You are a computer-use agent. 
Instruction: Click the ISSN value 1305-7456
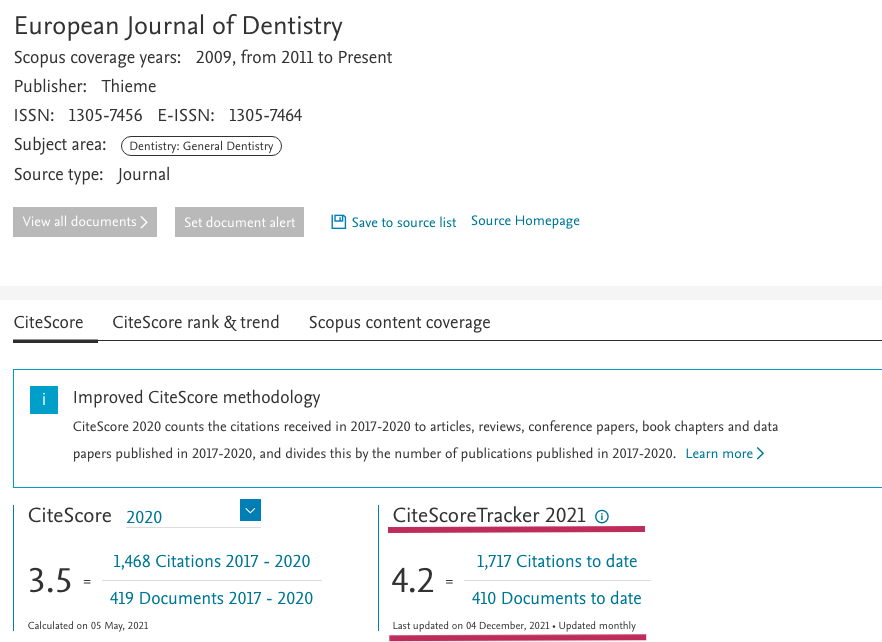click(105, 115)
